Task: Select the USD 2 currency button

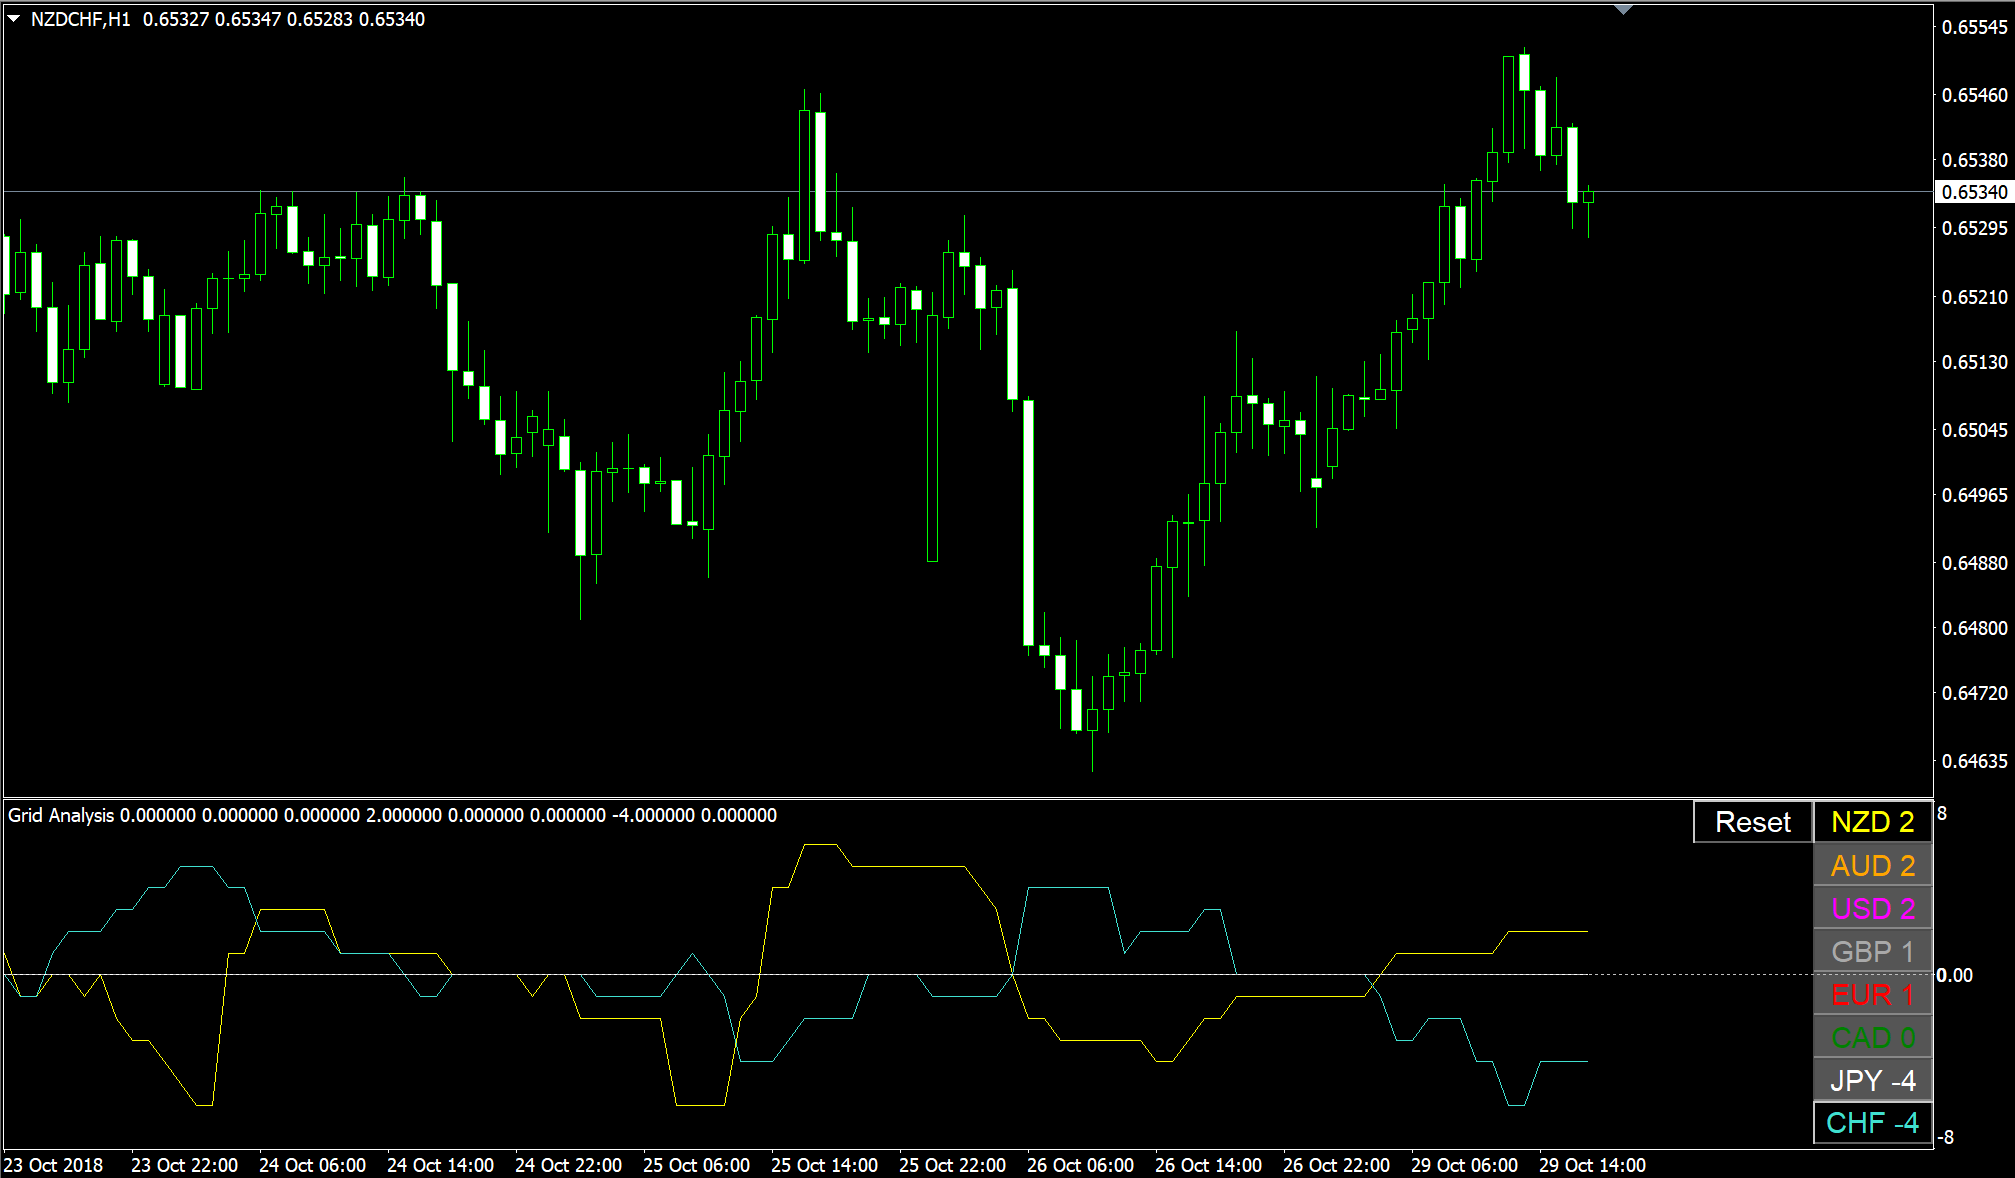Action: point(1872,908)
